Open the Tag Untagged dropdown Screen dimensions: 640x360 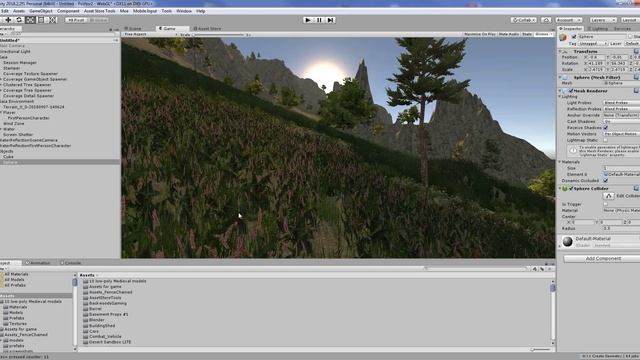point(593,43)
